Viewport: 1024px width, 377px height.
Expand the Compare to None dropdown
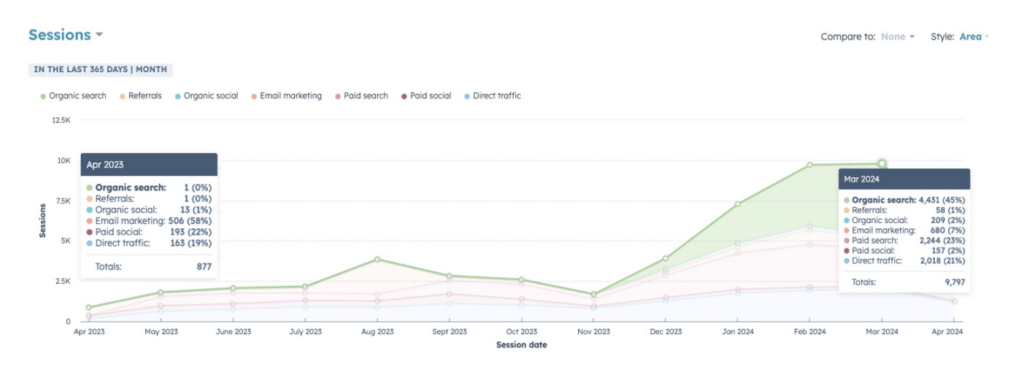click(897, 37)
